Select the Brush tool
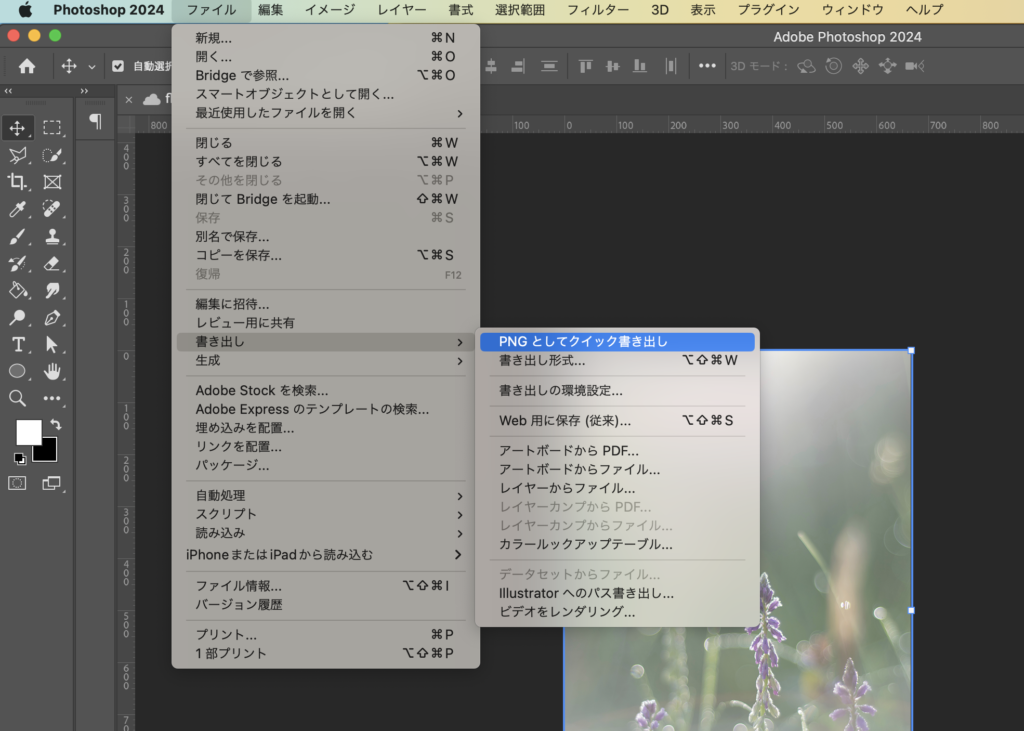The image size is (1024, 731). pyautogui.click(x=17, y=236)
